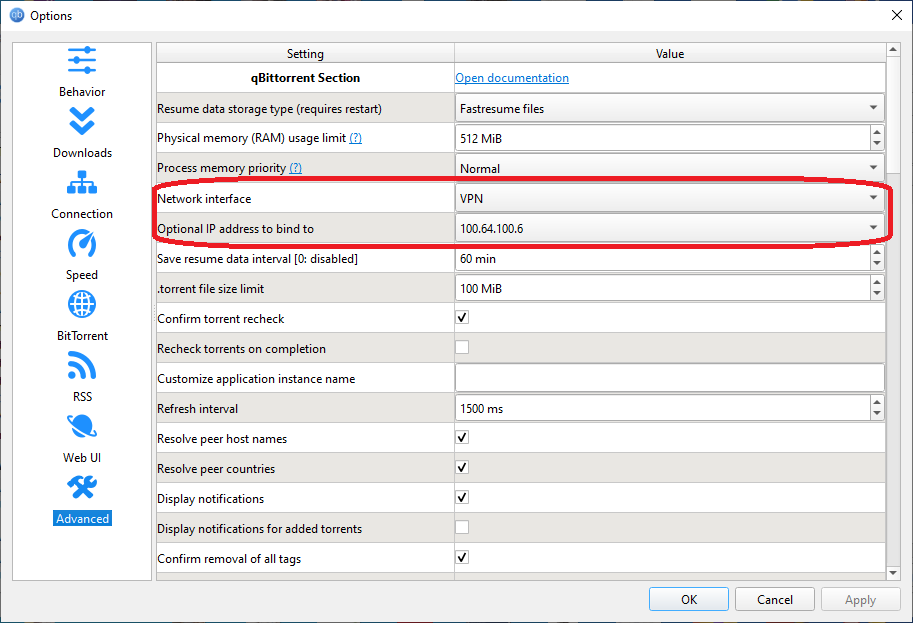The height and width of the screenshot is (623, 913).
Task: Toggle Confirm removal of all tags
Action: (x=462, y=557)
